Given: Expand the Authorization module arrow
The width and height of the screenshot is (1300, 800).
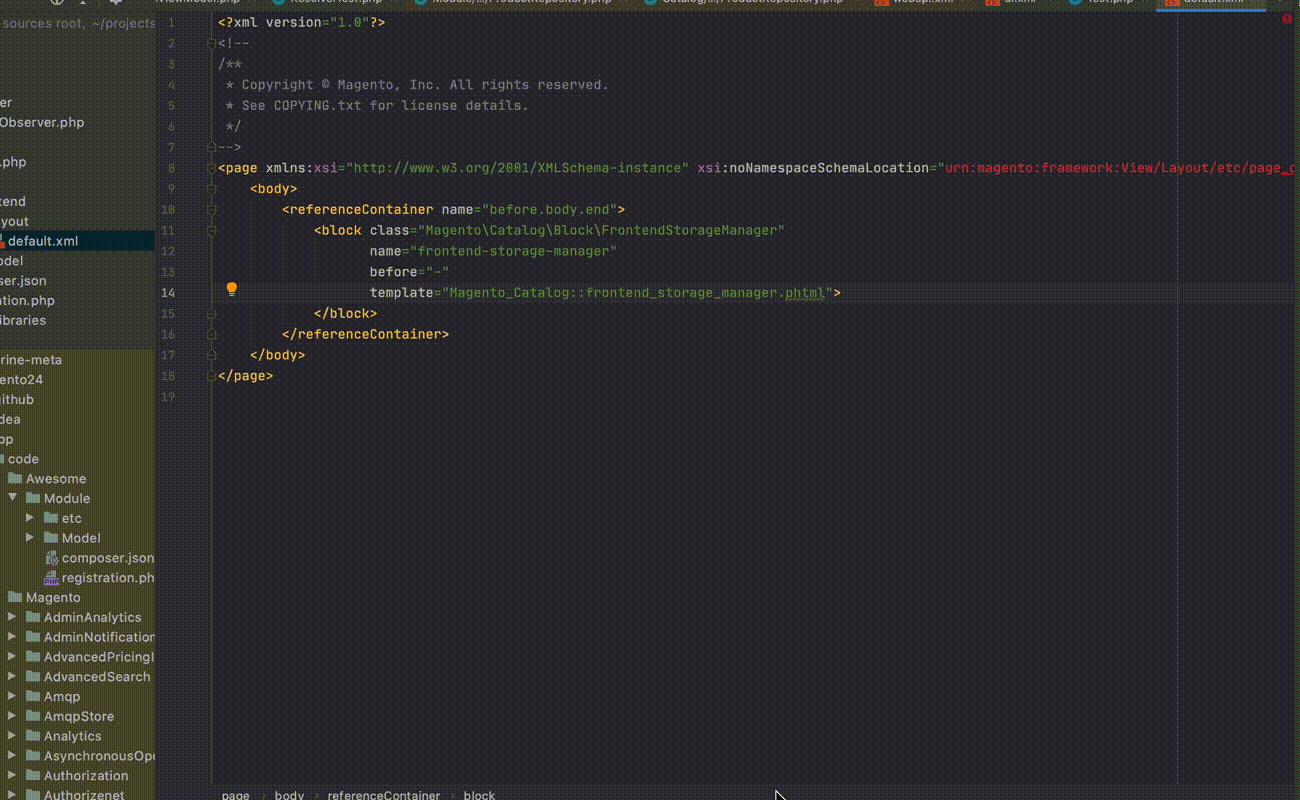Looking at the screenshot, I should point(12,776).
